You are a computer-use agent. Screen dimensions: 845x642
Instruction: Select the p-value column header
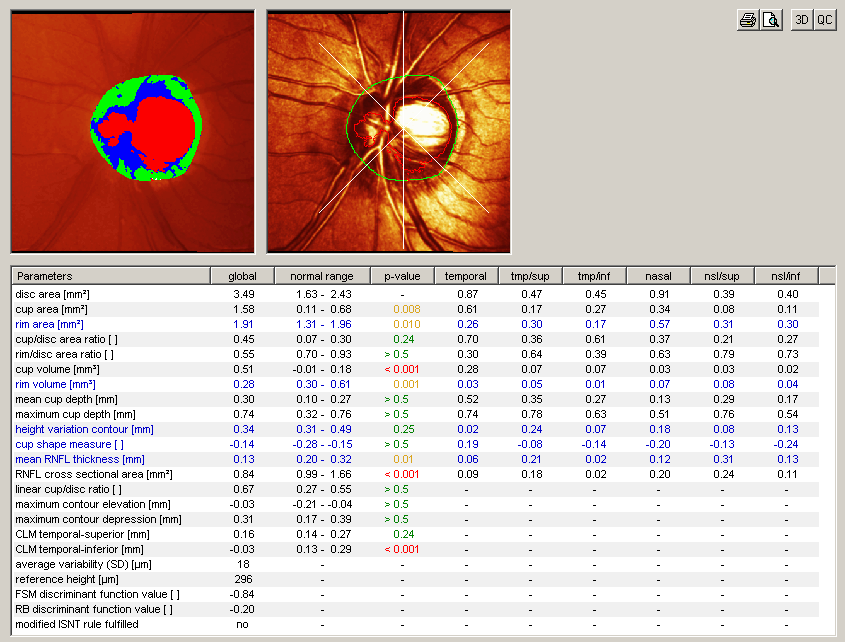click(x=404, y=276)
